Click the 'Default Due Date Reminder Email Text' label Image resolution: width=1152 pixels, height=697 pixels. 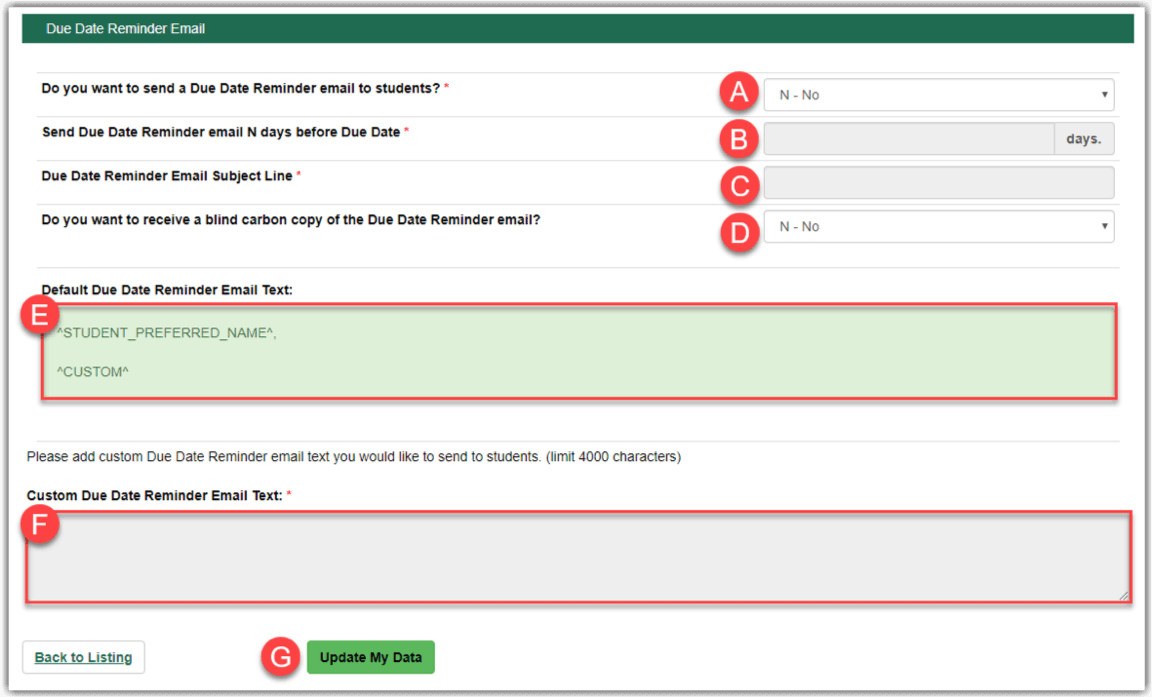(x=167, y=290)
